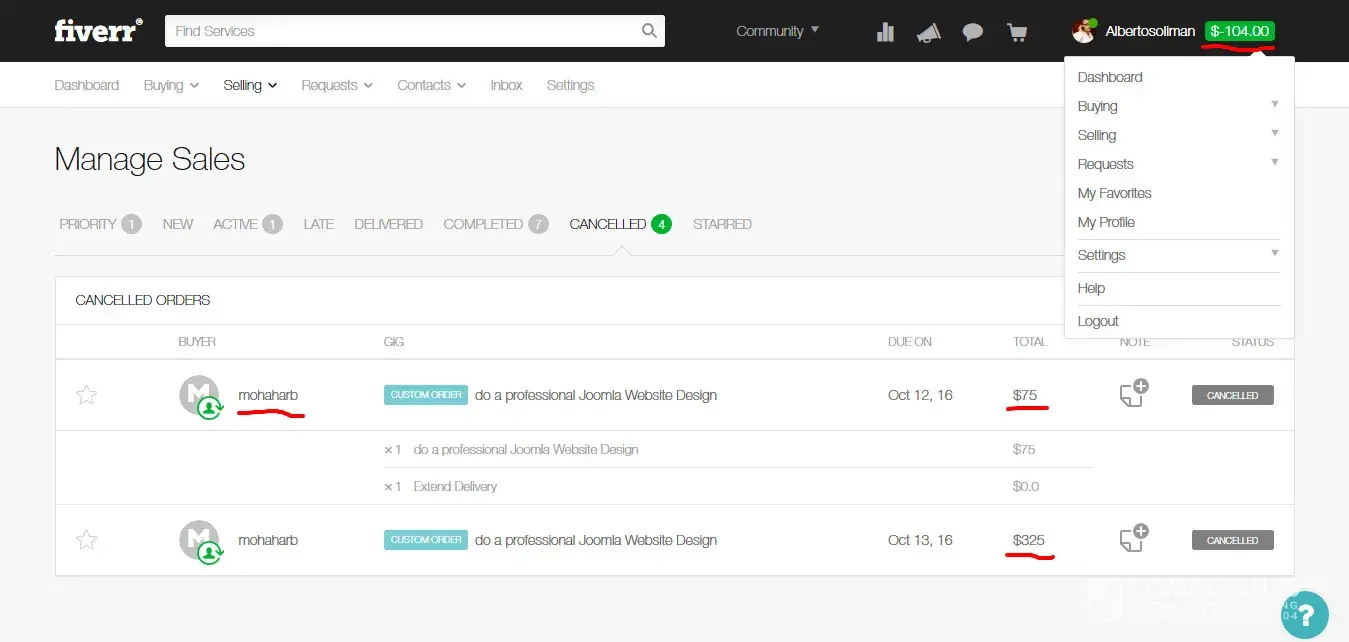Image resolution: width=1349 pixels, height=642 pixels.
Task: Add a note to the $75 order
Action: click(x=1132, y=394)
